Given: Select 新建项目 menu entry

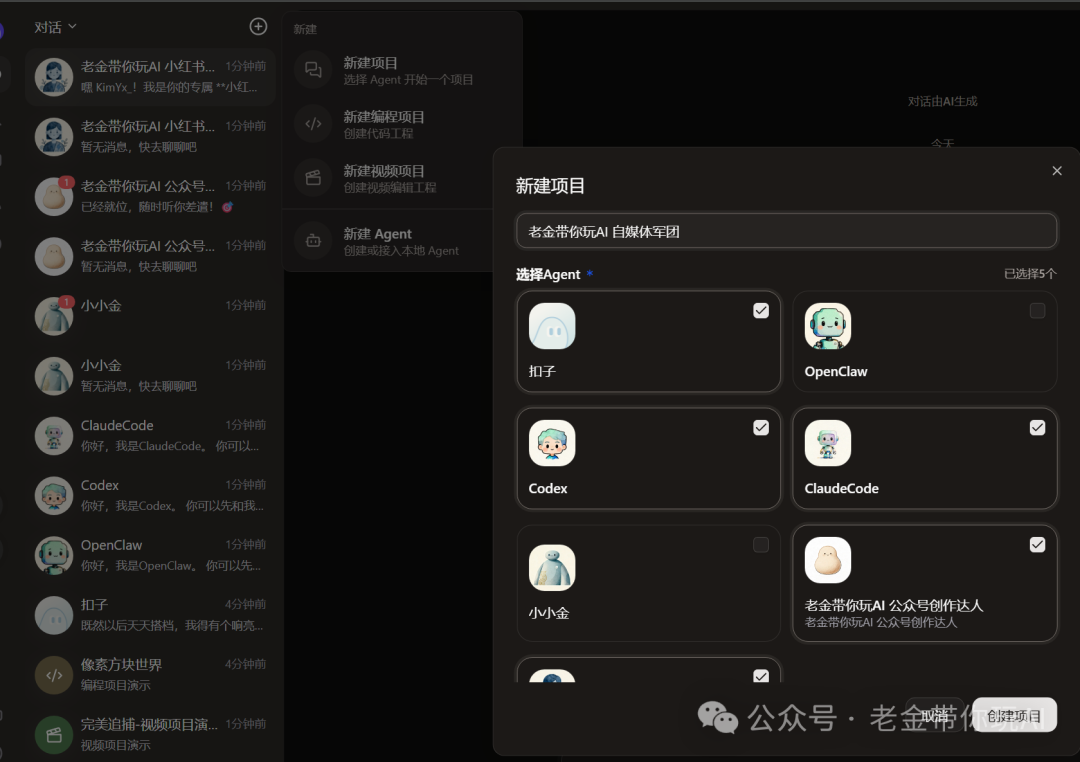Looking at the screenshot, I should [x=402, y=70].
